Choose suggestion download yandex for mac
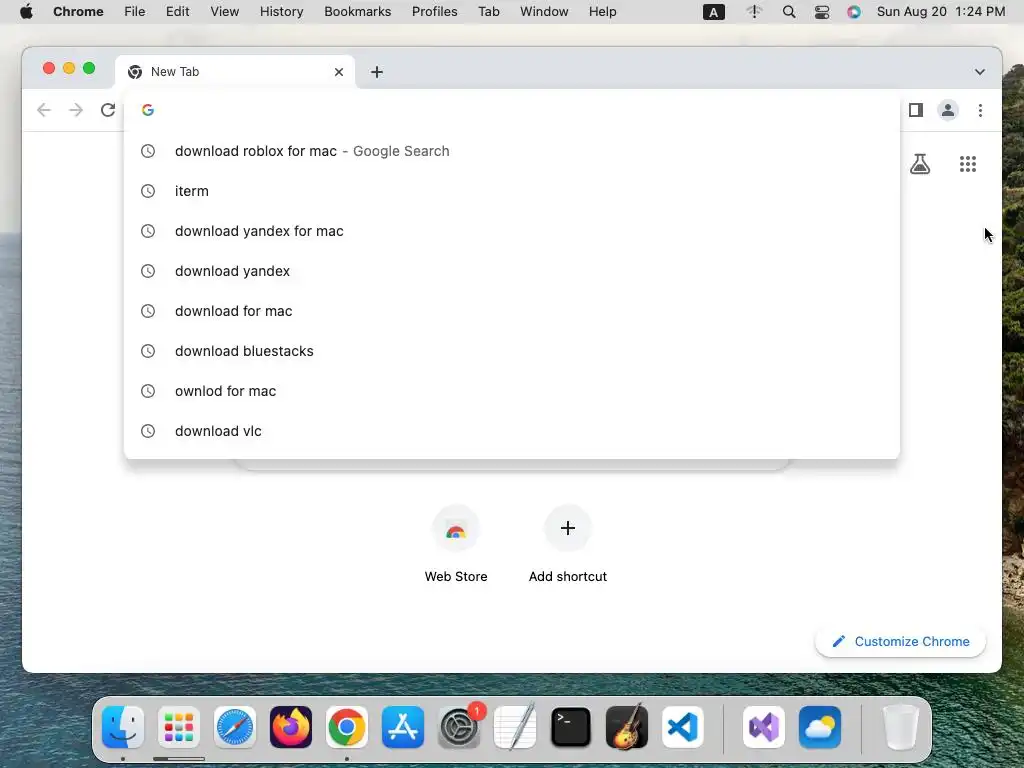Image resolution: width=1024 pixels, height=768 pixels. (x=512, y=231)
